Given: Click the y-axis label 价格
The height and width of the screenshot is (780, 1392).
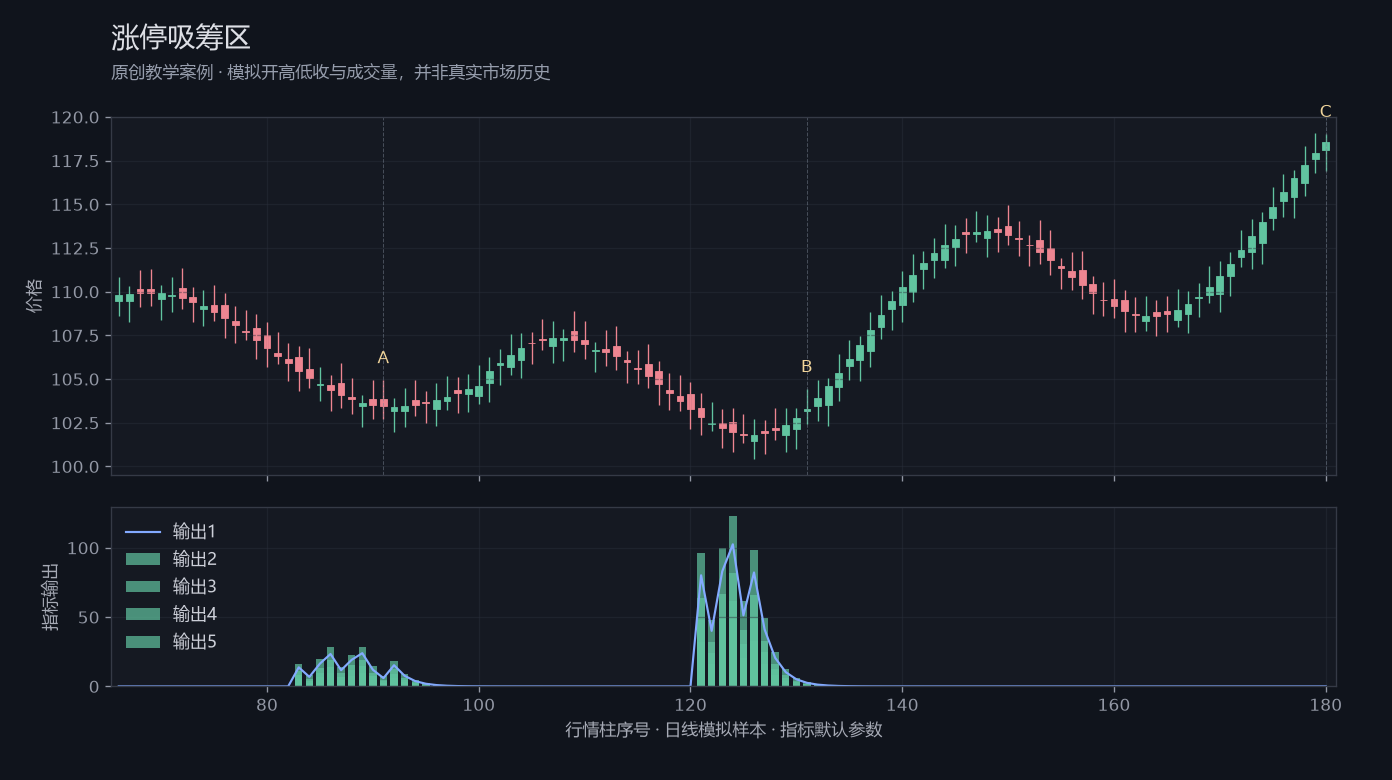Looking at the screenshot, I should tap(35, 296).
